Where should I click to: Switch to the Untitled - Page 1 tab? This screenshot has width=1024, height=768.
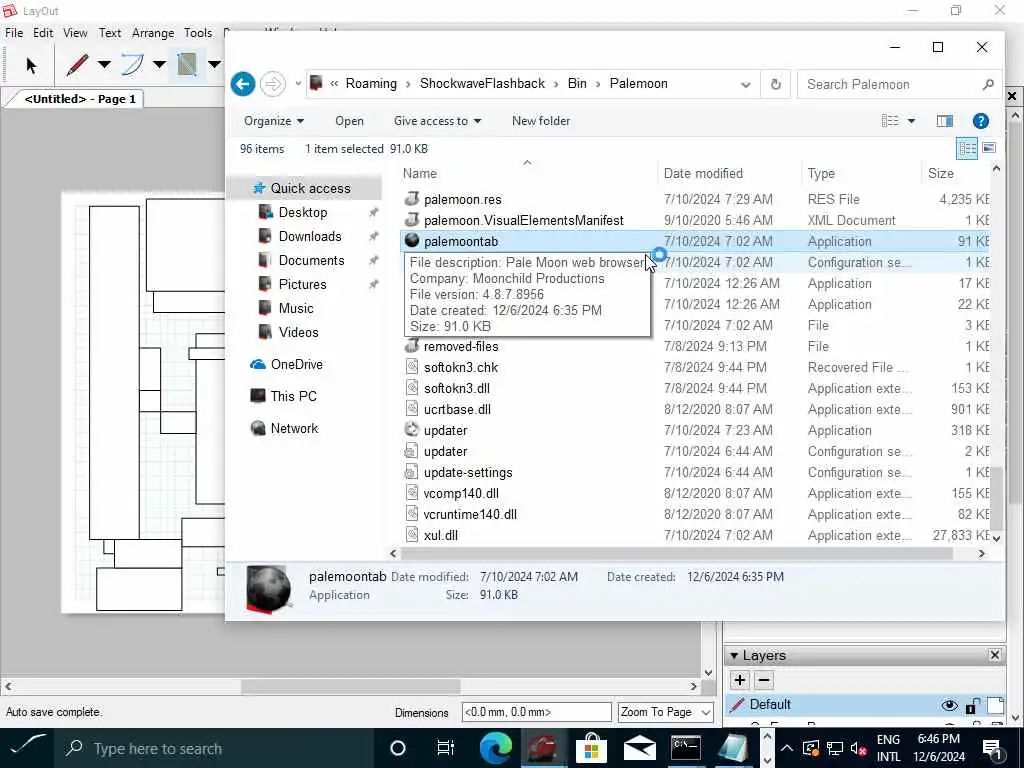click(x=80, y=99)
